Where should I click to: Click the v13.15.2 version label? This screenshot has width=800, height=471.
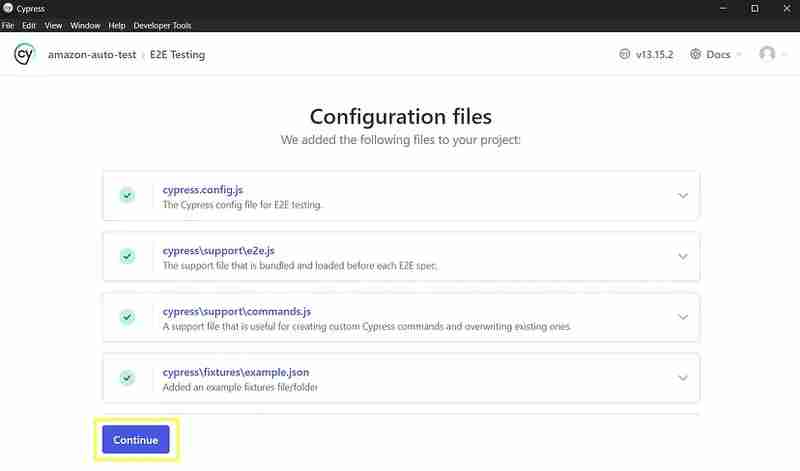(657, 55)
